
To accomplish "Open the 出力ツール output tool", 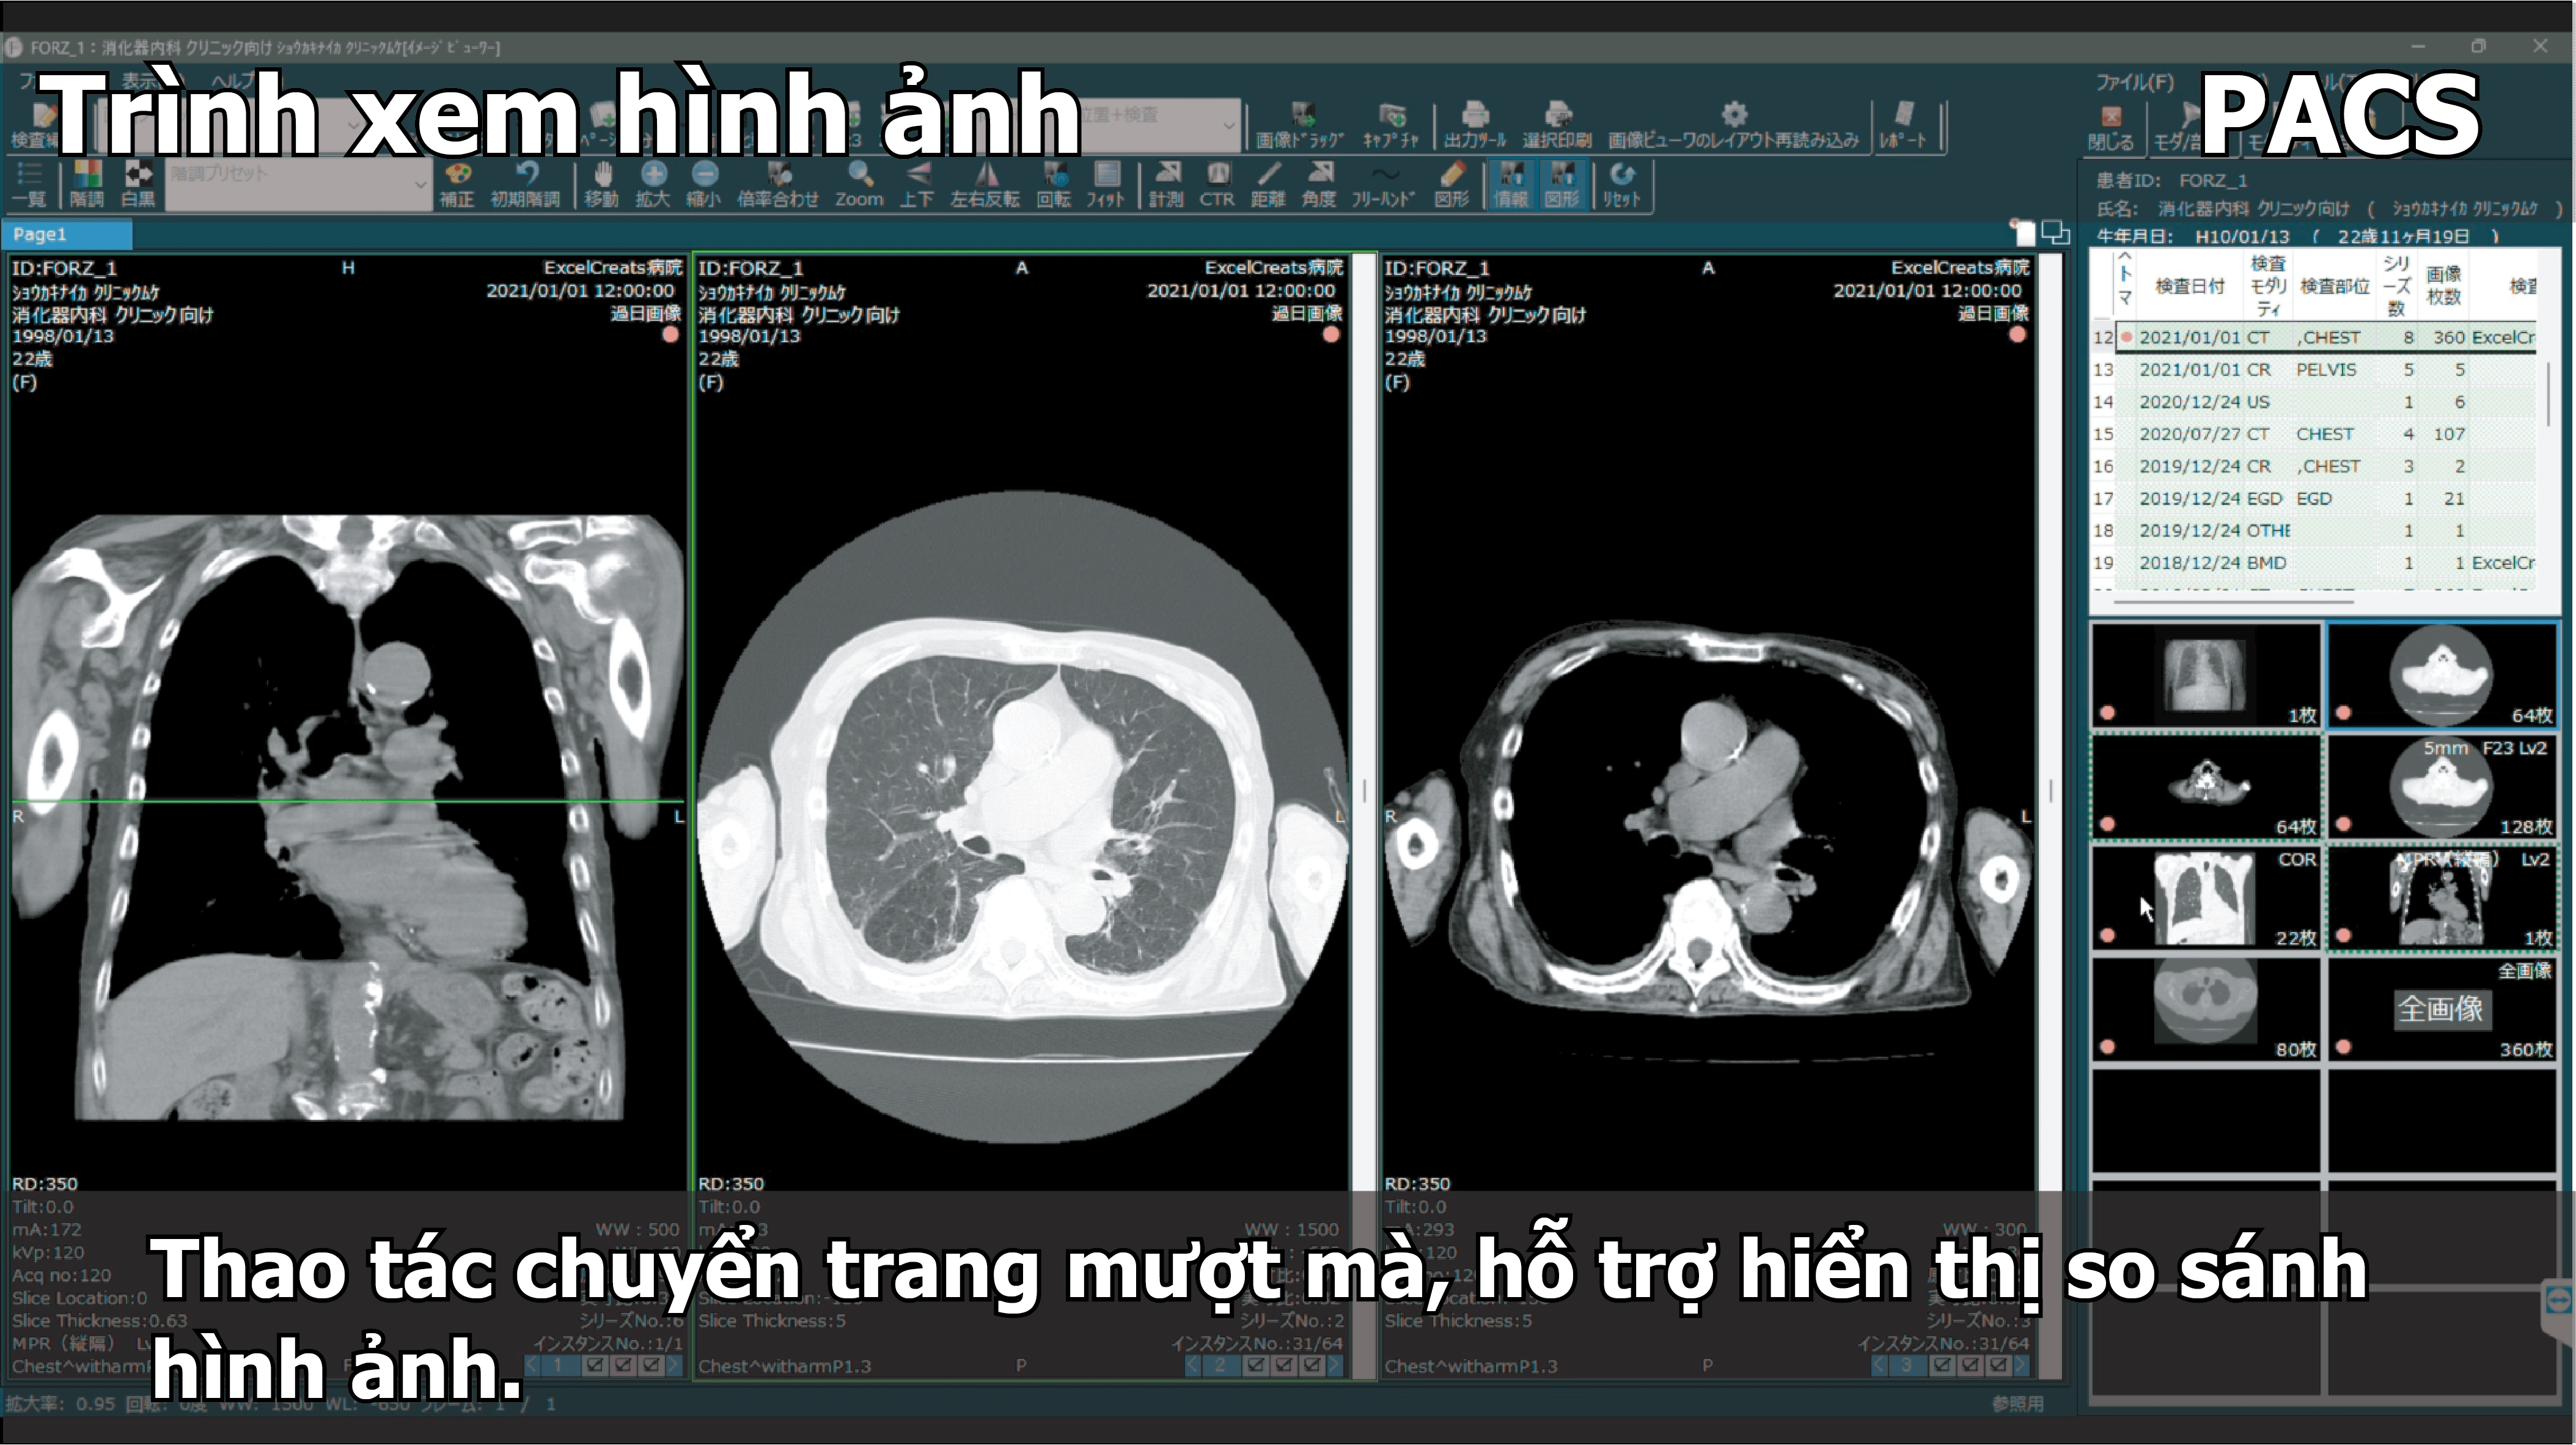I will (x=1475, y=126).
